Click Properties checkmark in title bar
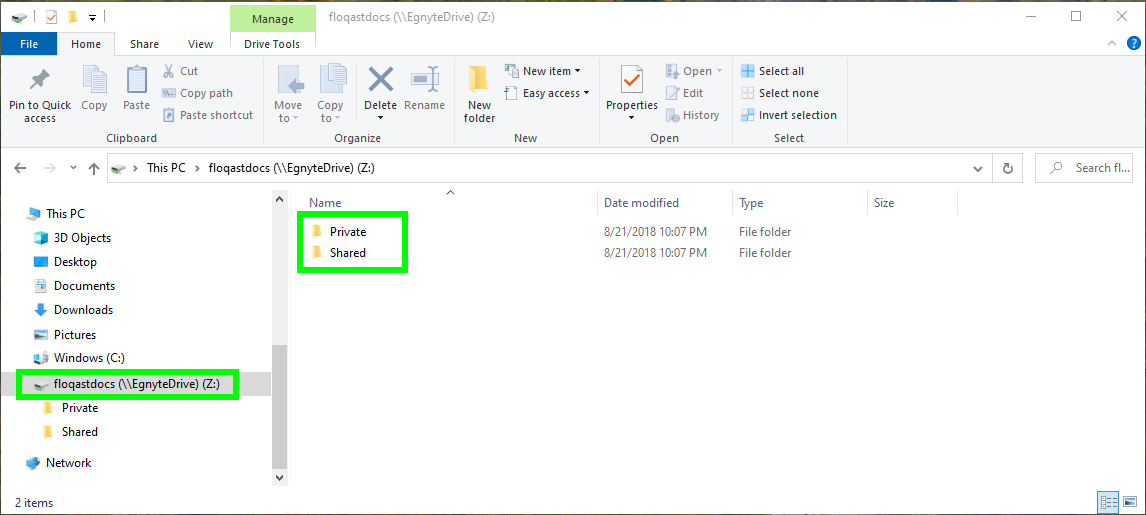Viewport: 1146px width, 515px height. [x=51, y=16]
